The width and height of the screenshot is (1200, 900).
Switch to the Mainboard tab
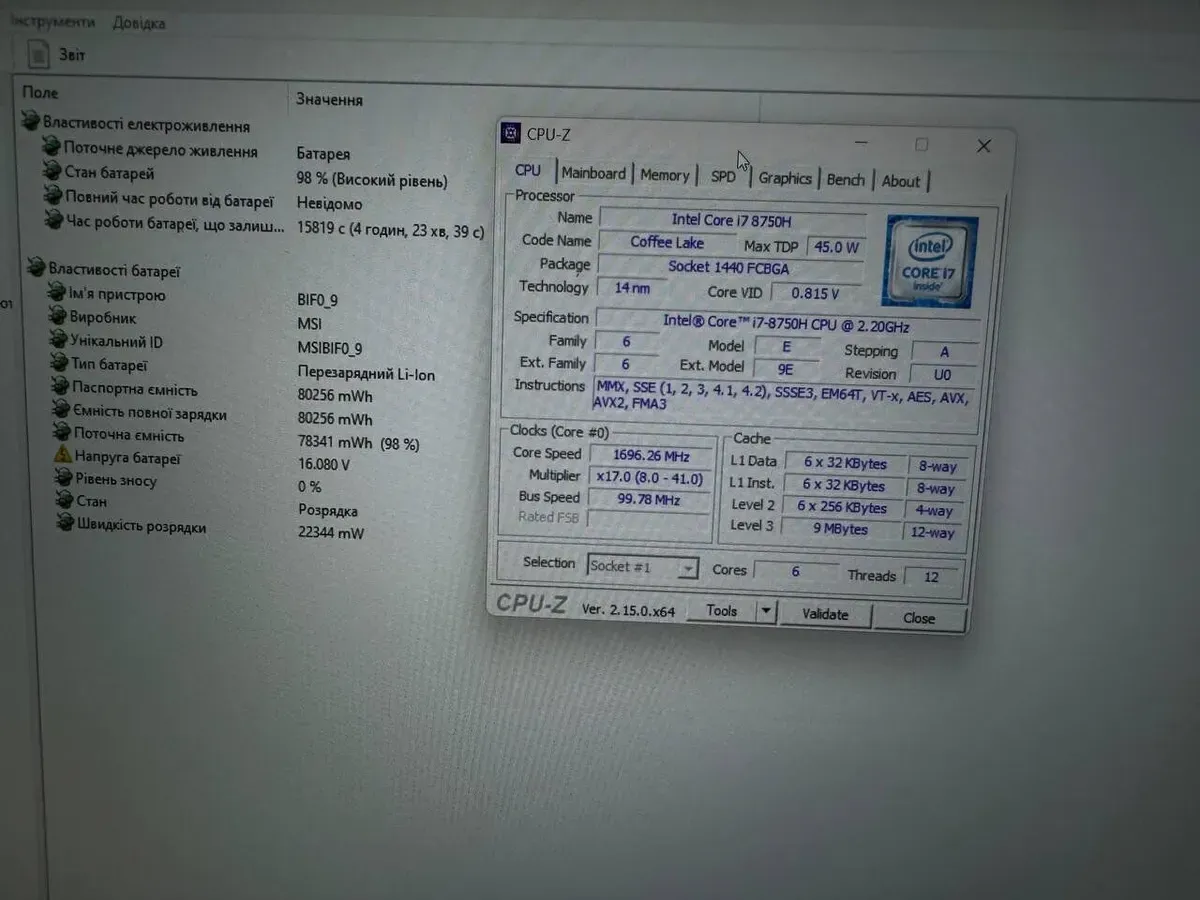(593, 174)
